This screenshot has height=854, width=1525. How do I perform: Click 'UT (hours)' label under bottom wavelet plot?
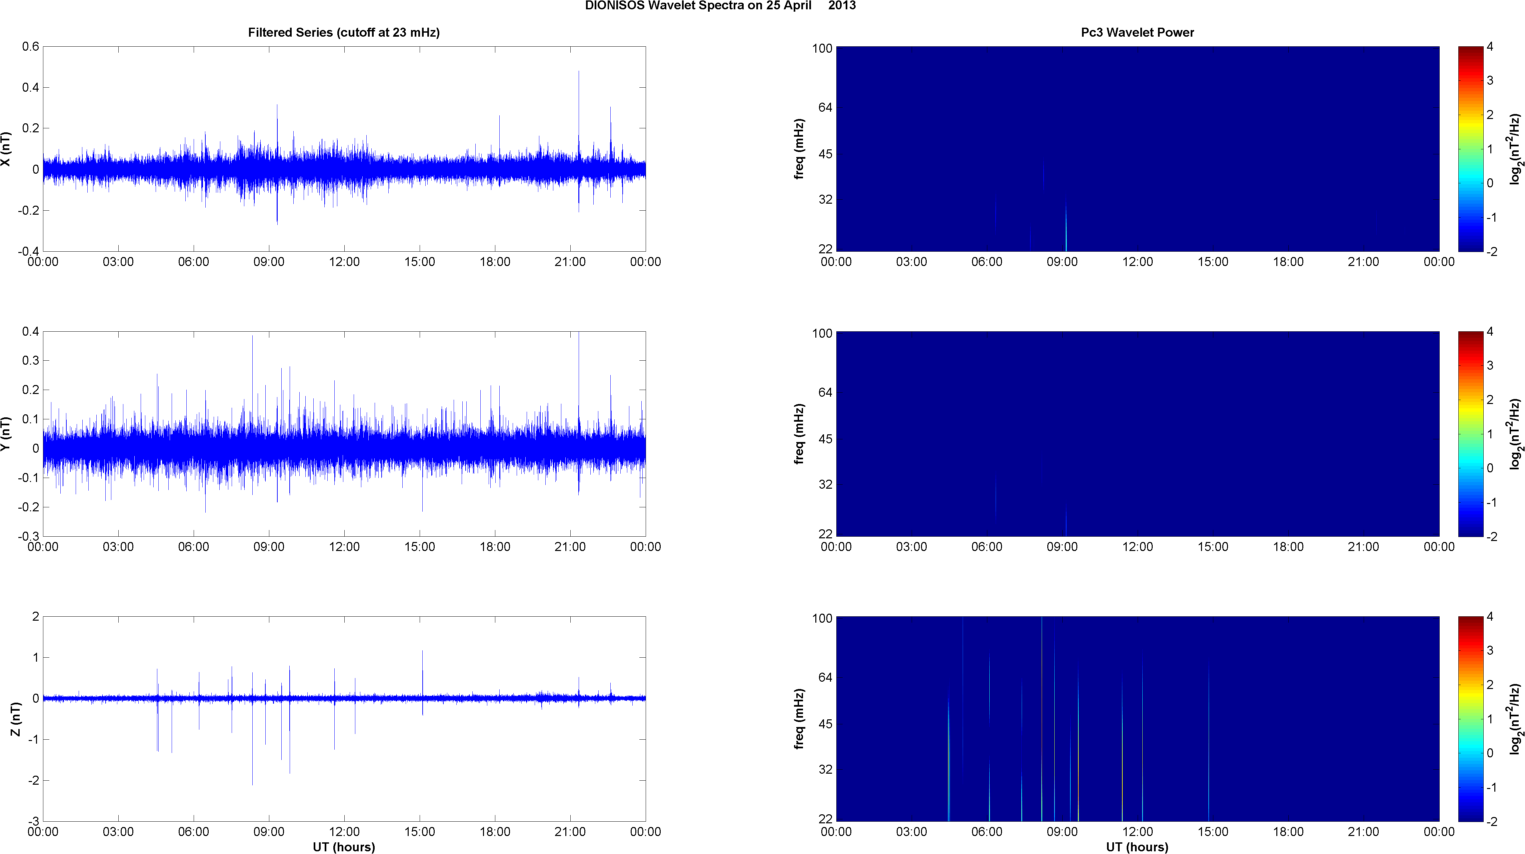(x=1137, y=847)
